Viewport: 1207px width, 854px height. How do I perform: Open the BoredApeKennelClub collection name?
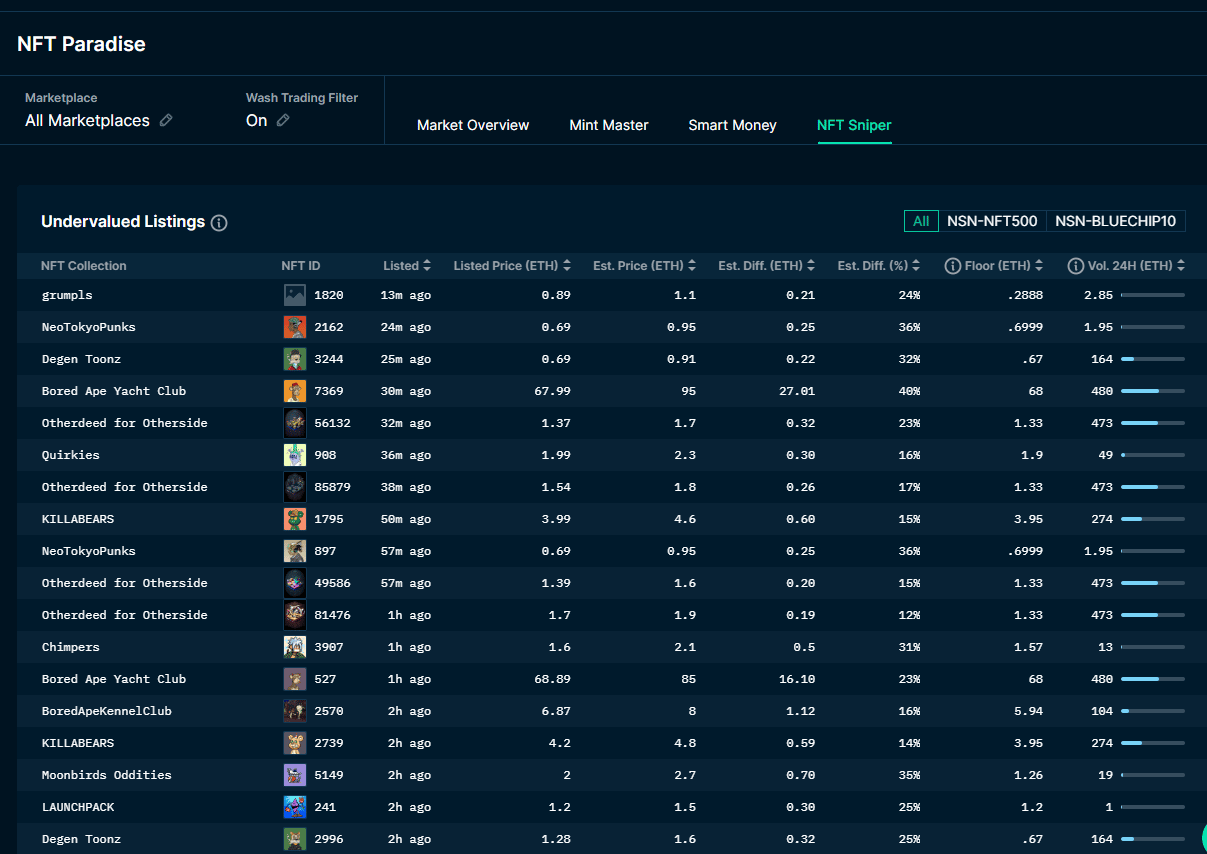tap(106, 711)
